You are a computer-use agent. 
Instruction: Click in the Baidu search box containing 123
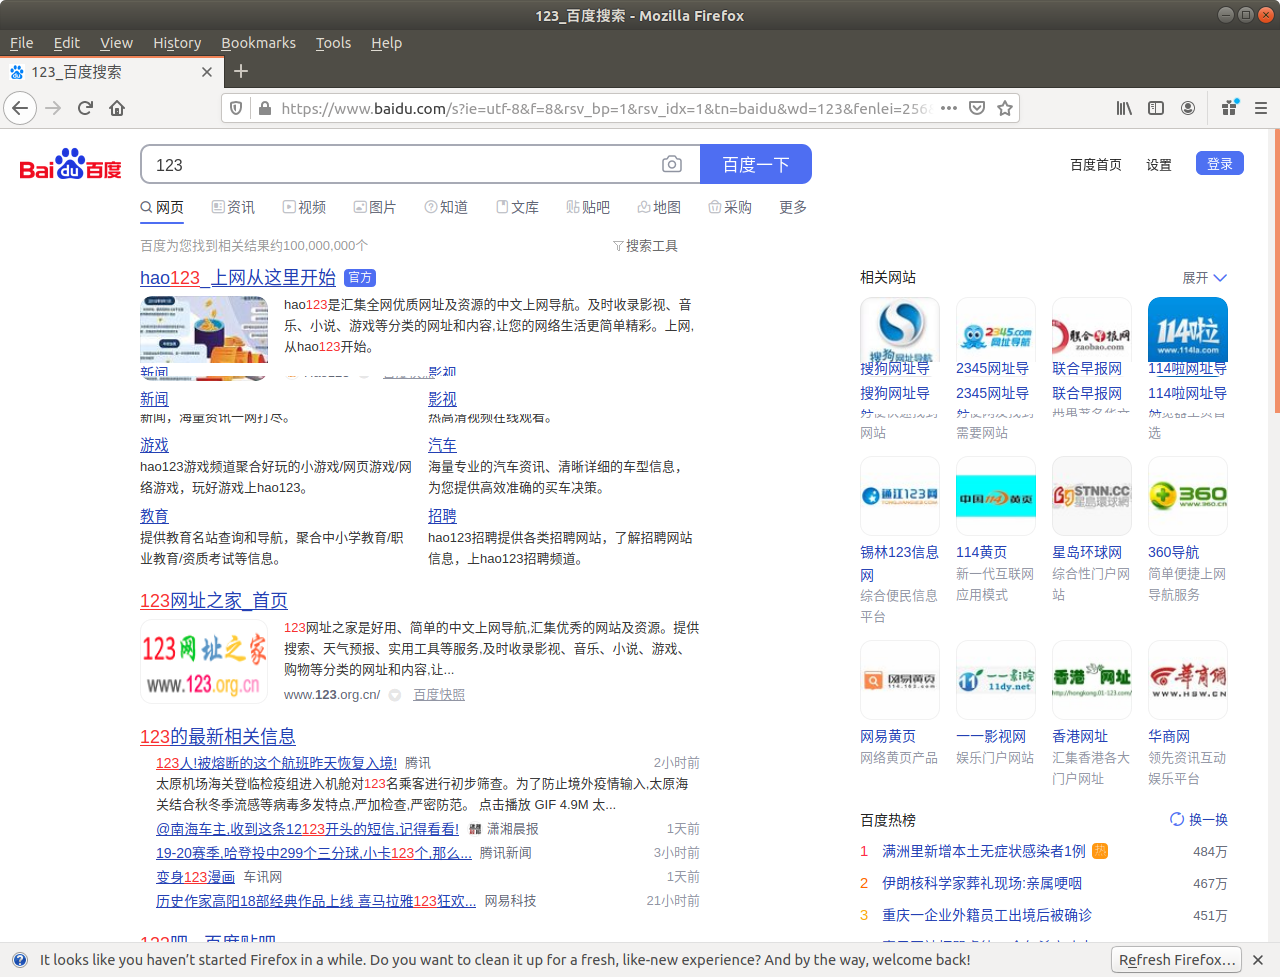[400, 164]
